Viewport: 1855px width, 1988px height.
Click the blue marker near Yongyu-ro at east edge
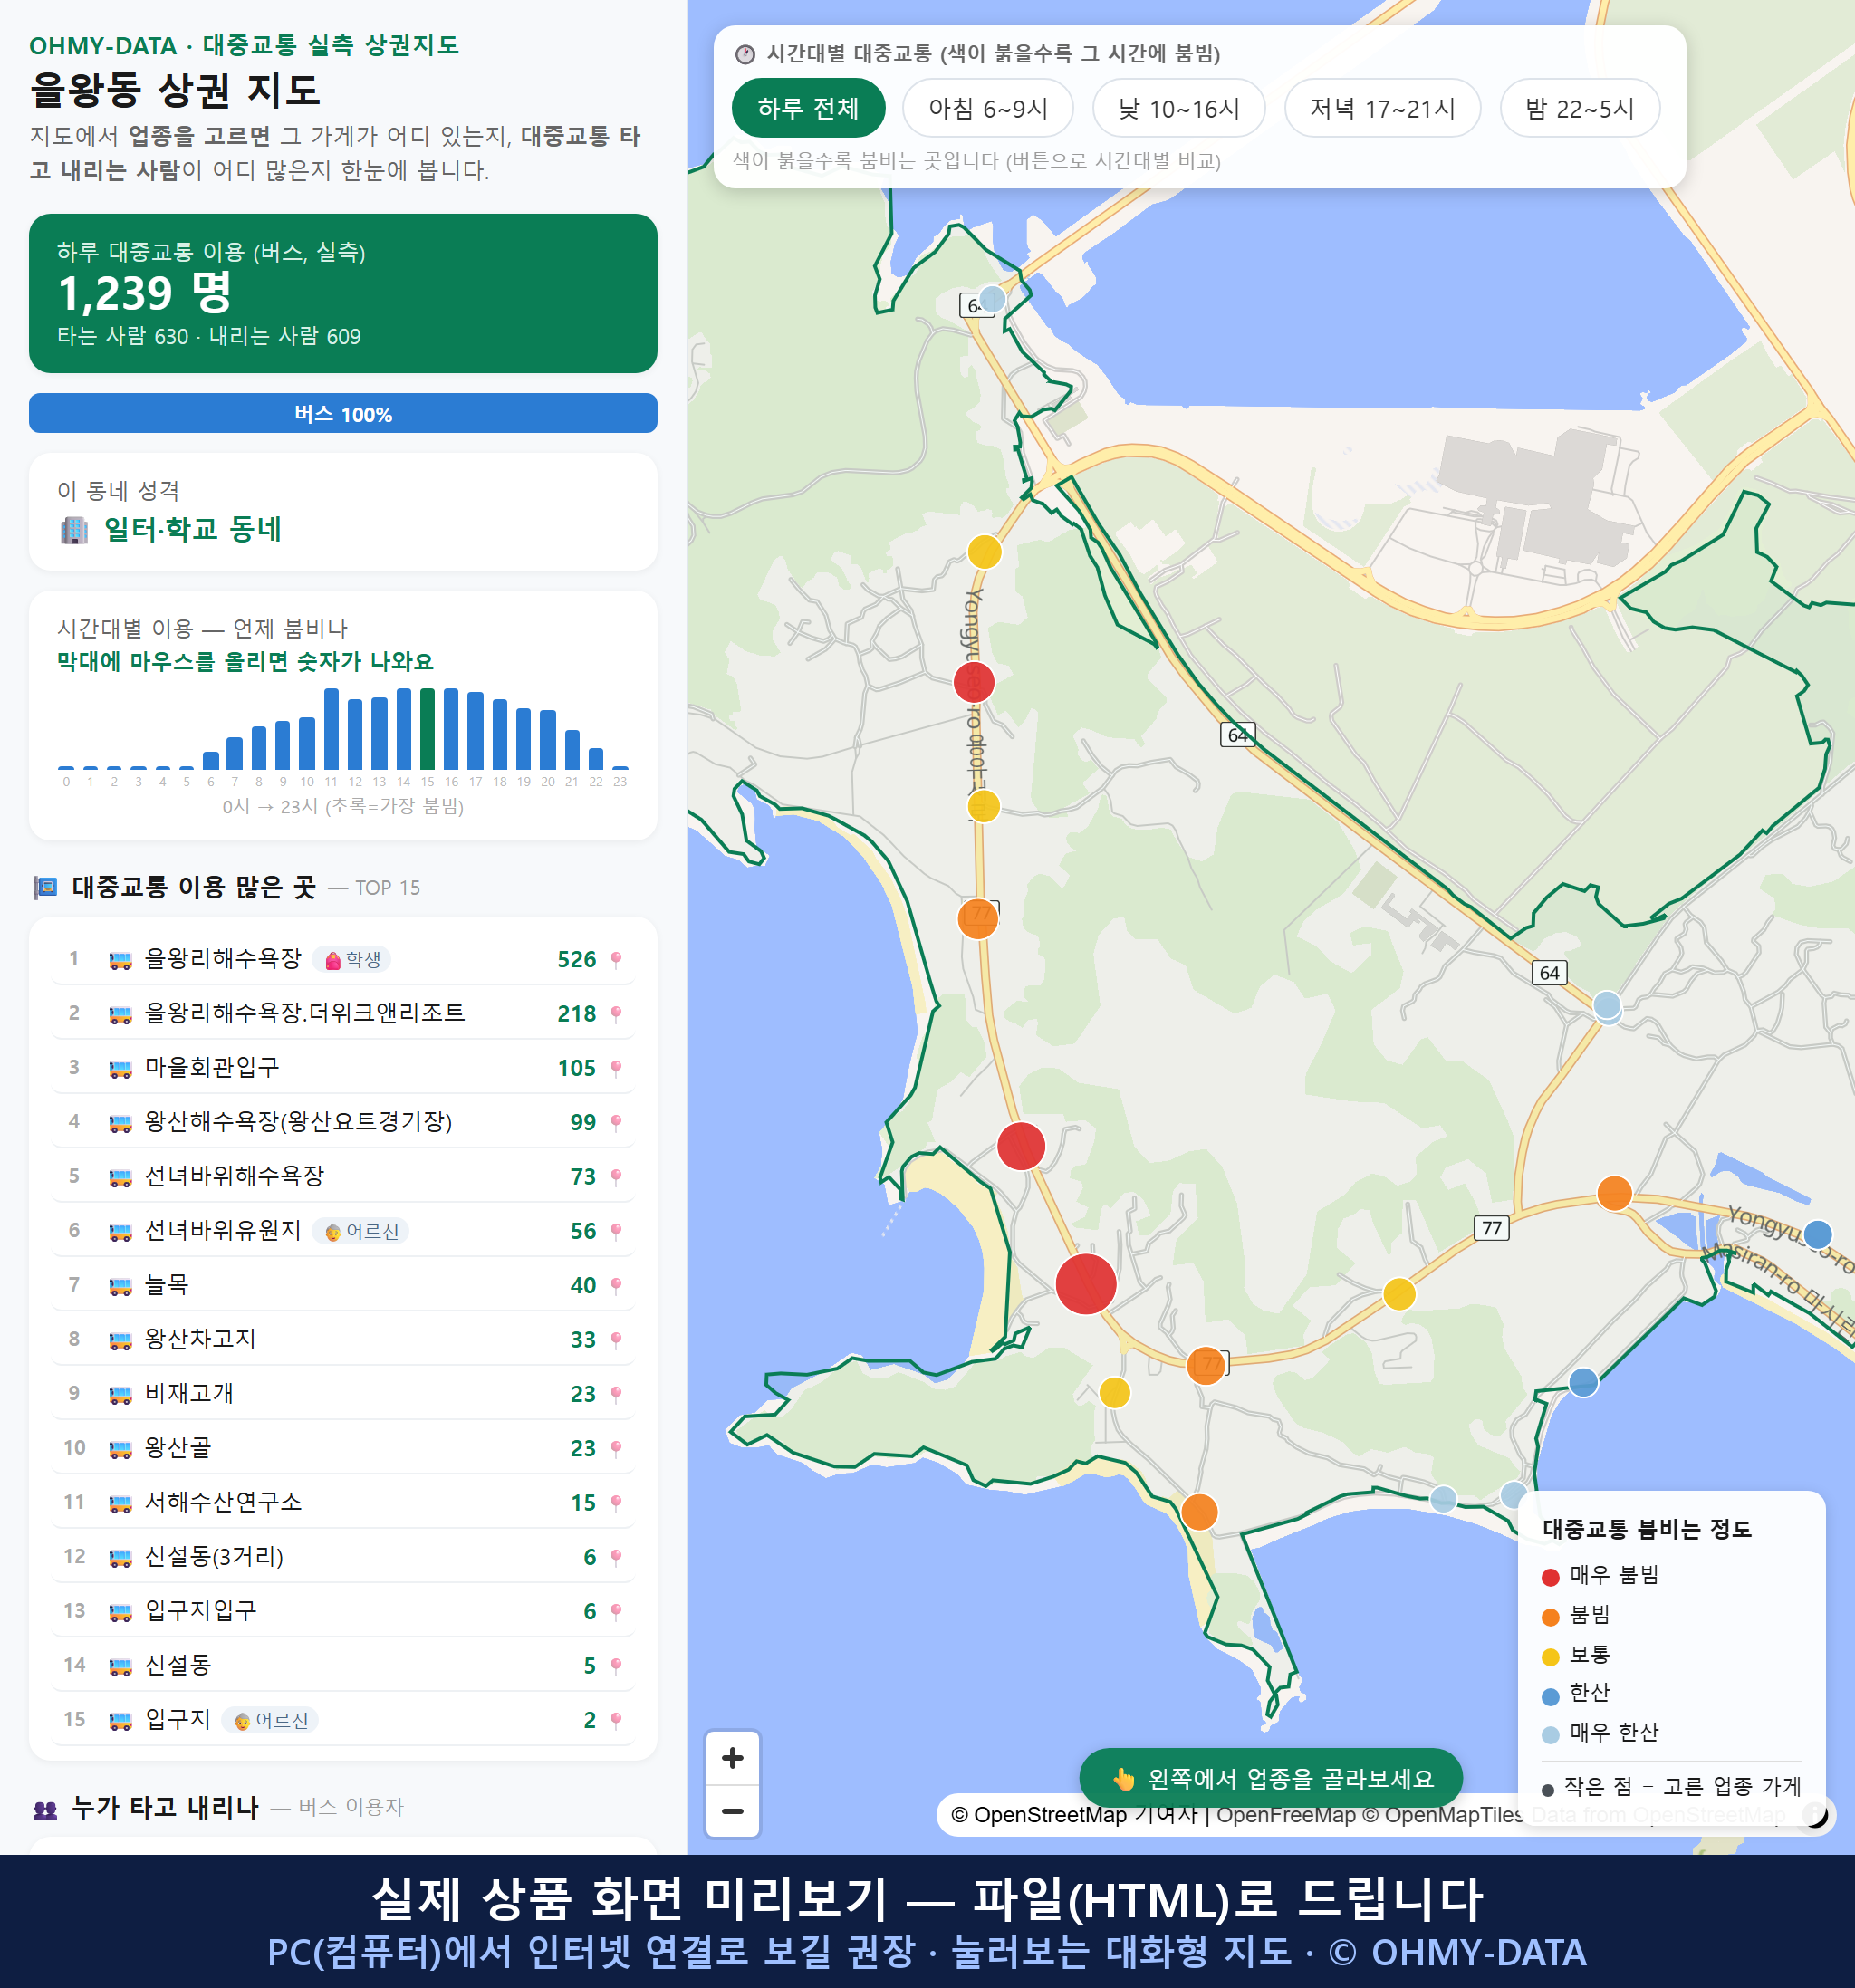coord(1817,1234)
